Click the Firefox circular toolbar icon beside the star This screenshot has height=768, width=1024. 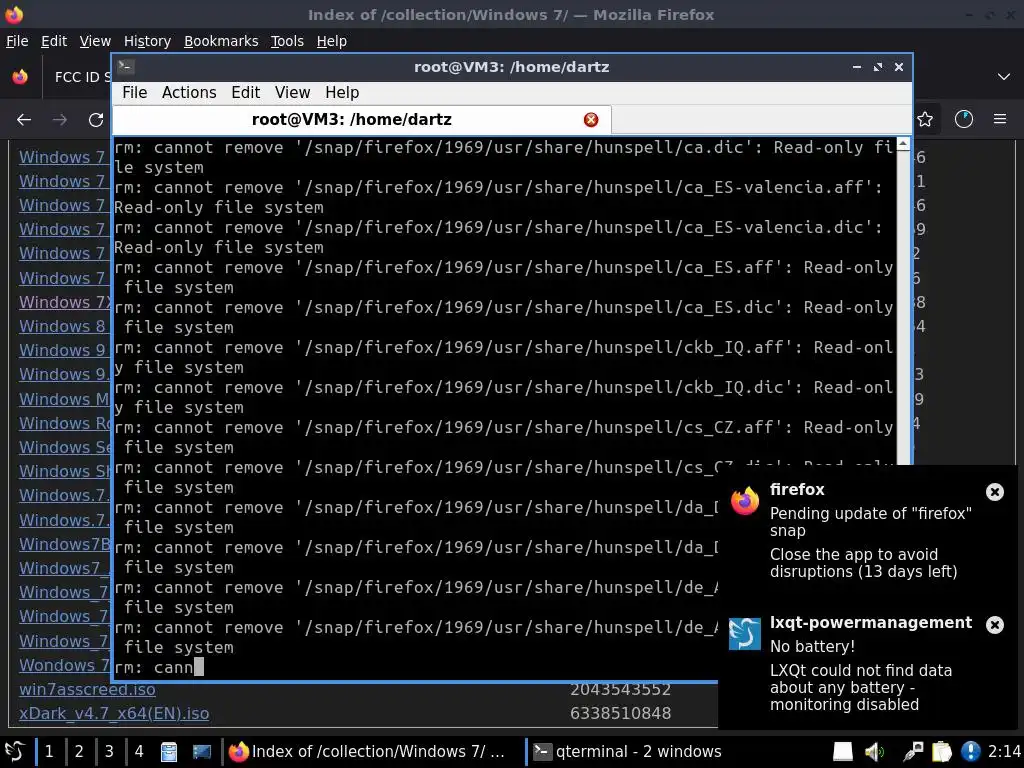coord(964,119)
